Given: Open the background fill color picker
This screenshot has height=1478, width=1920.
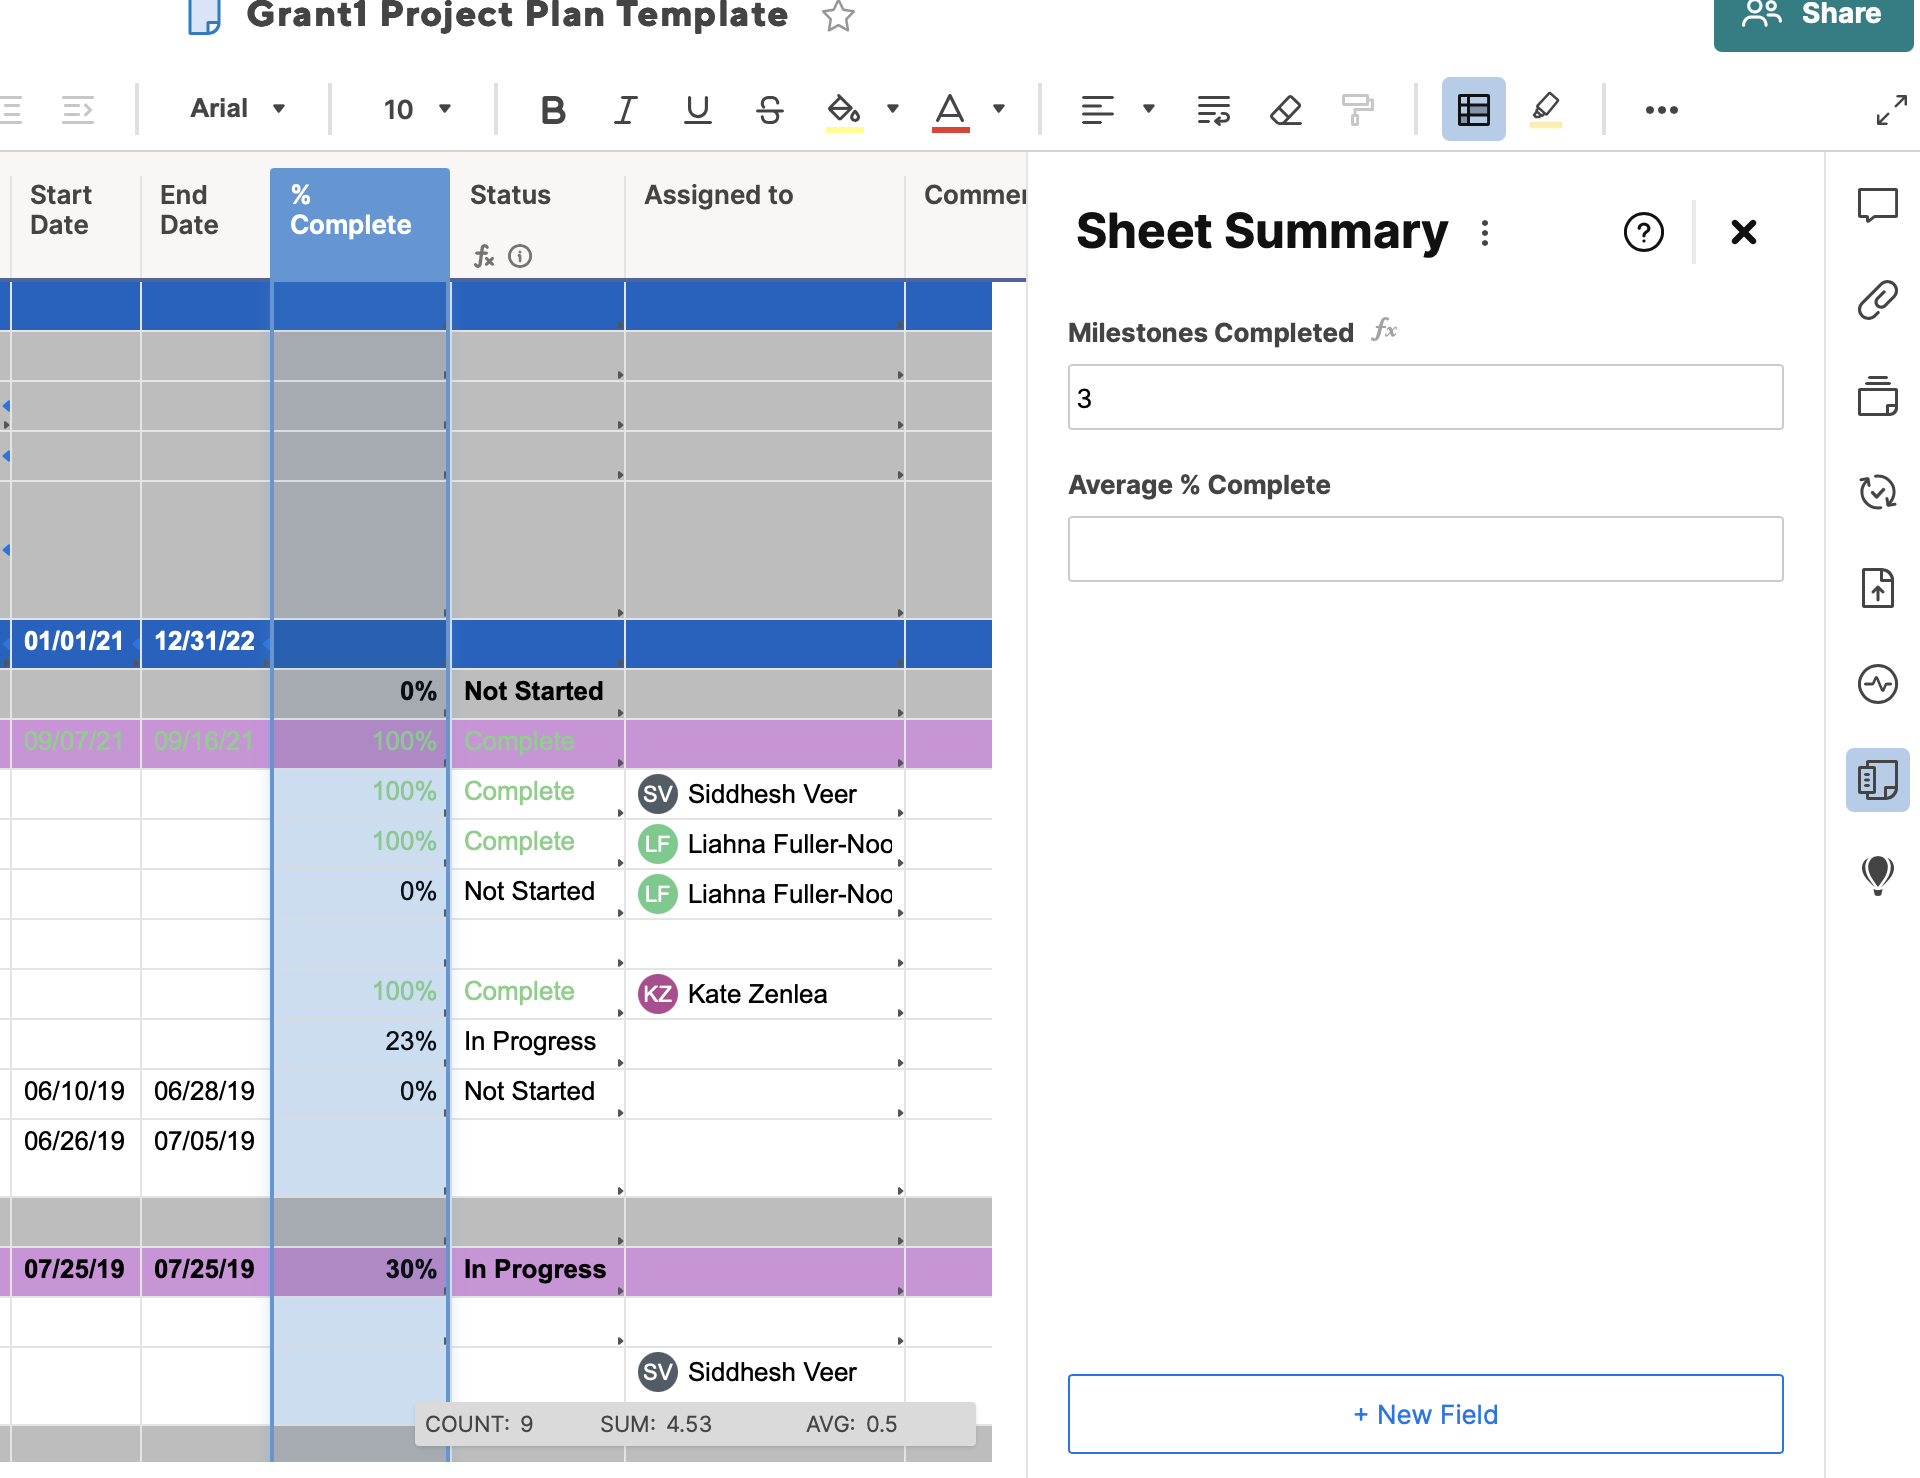Looking at the screenshot, I should point(892,109).
